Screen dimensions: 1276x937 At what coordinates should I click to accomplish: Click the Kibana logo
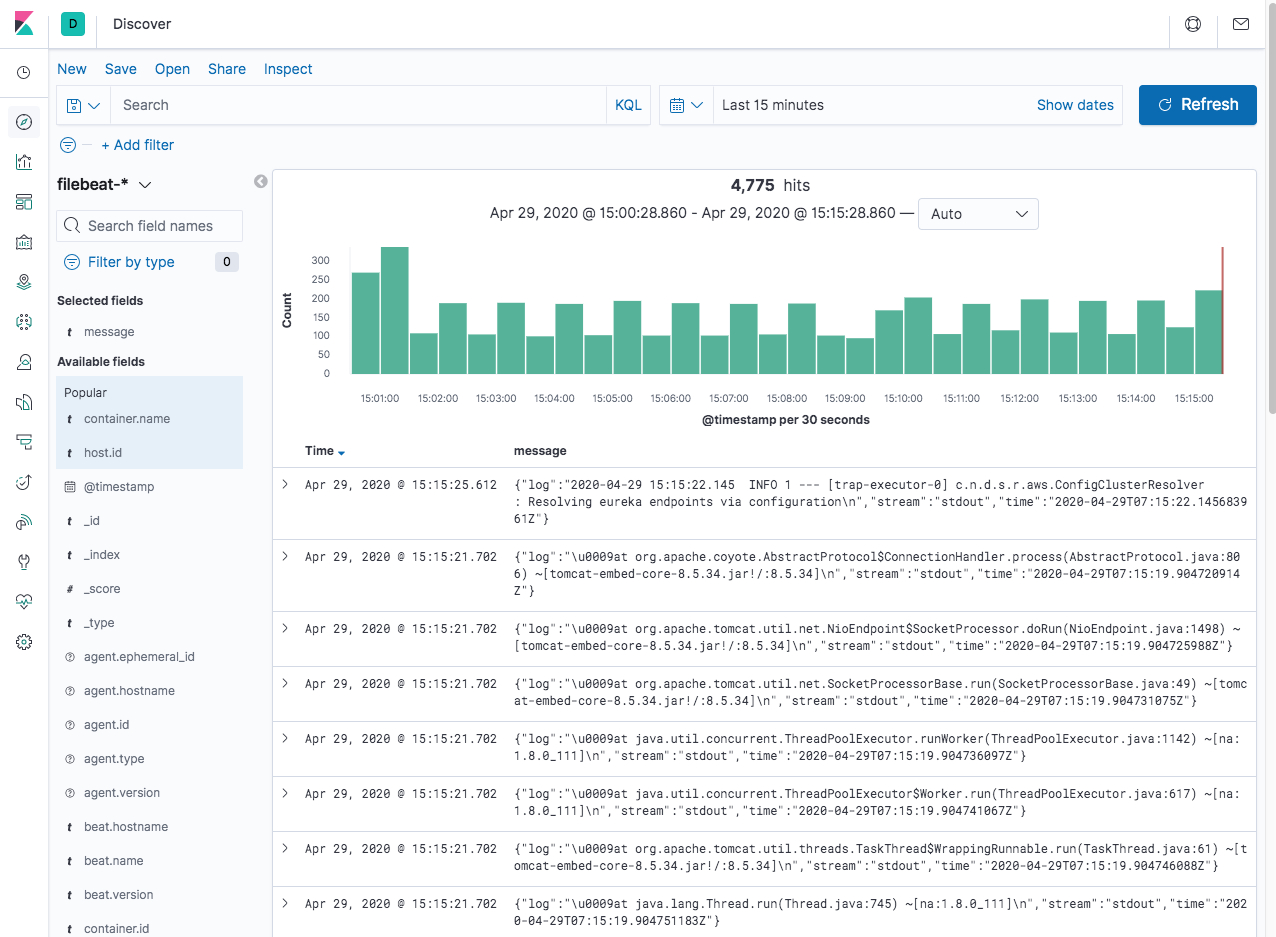pos(24,24)
